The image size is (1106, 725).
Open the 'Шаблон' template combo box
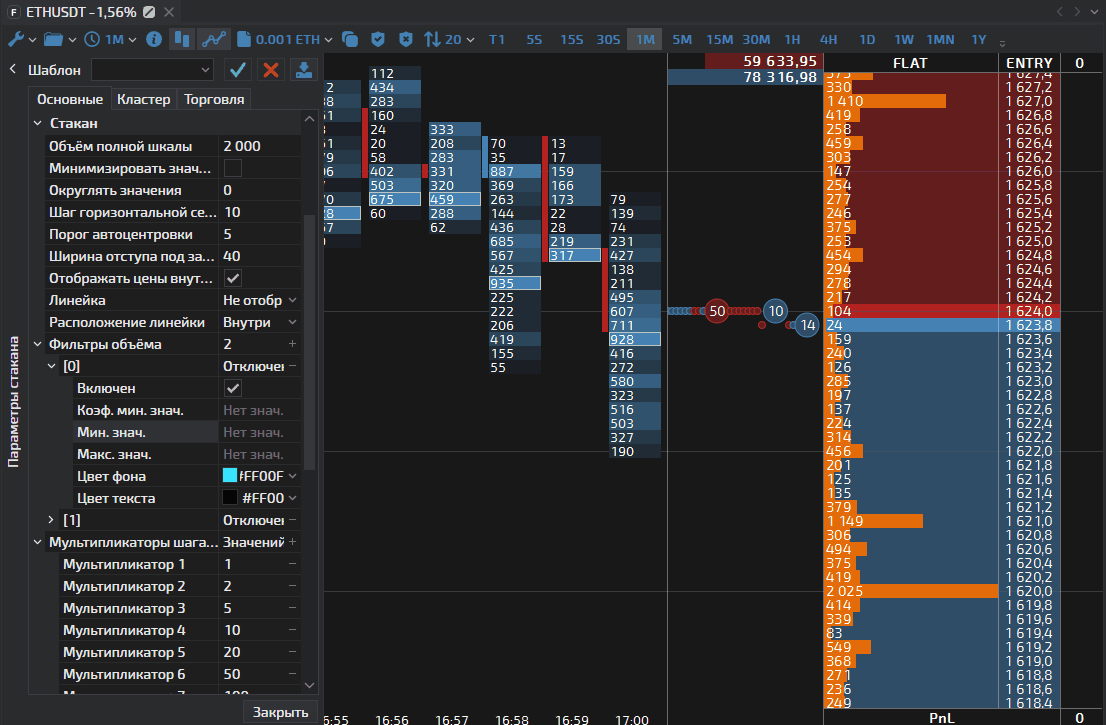pyautogui.click(x=152, y=69)
